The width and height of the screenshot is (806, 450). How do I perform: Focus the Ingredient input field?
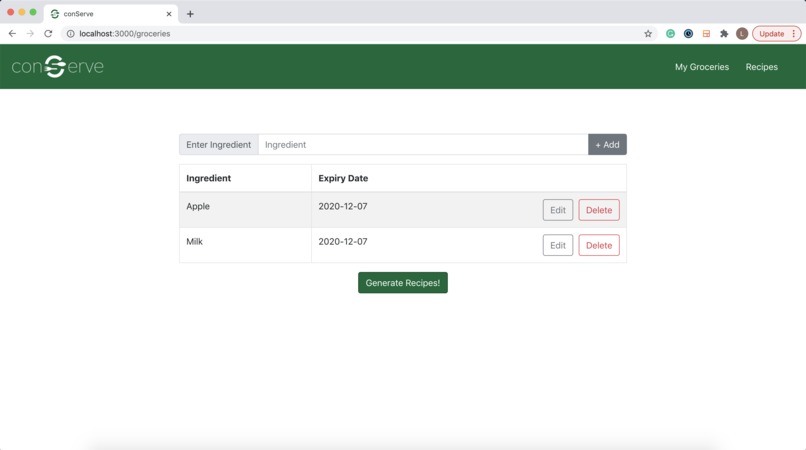click(x=423, y=145)
